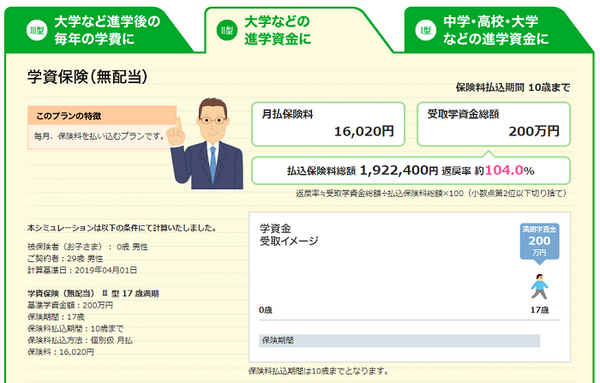The height and width of the screenshot is (383, 600).
Task: Click 保険料:16,020円 line
Action: tap(60, 352)
